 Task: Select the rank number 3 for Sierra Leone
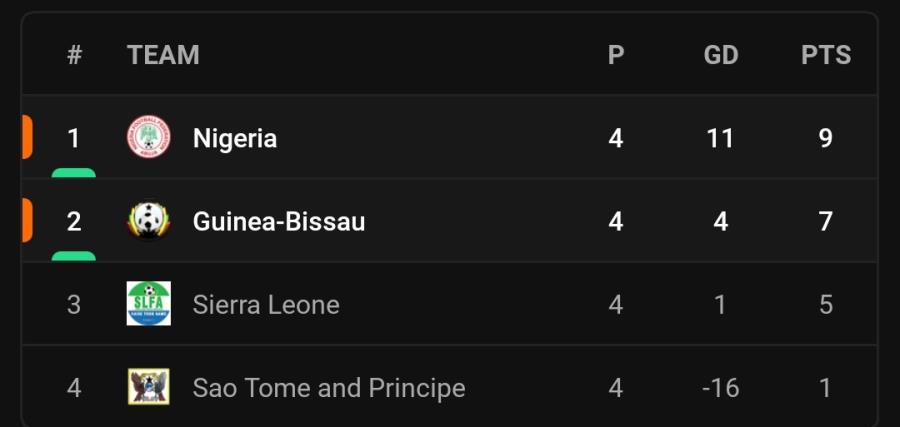pyautogui.click(x=73, y=305)
